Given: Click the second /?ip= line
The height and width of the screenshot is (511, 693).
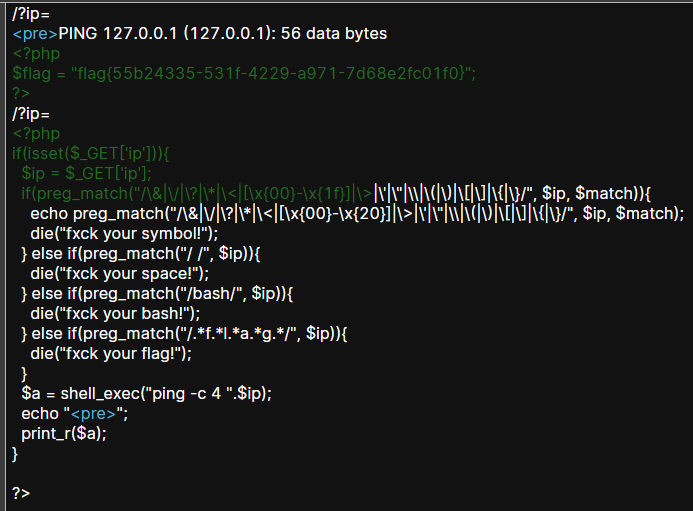Looking at the screenshot, I should coord(31,114).
